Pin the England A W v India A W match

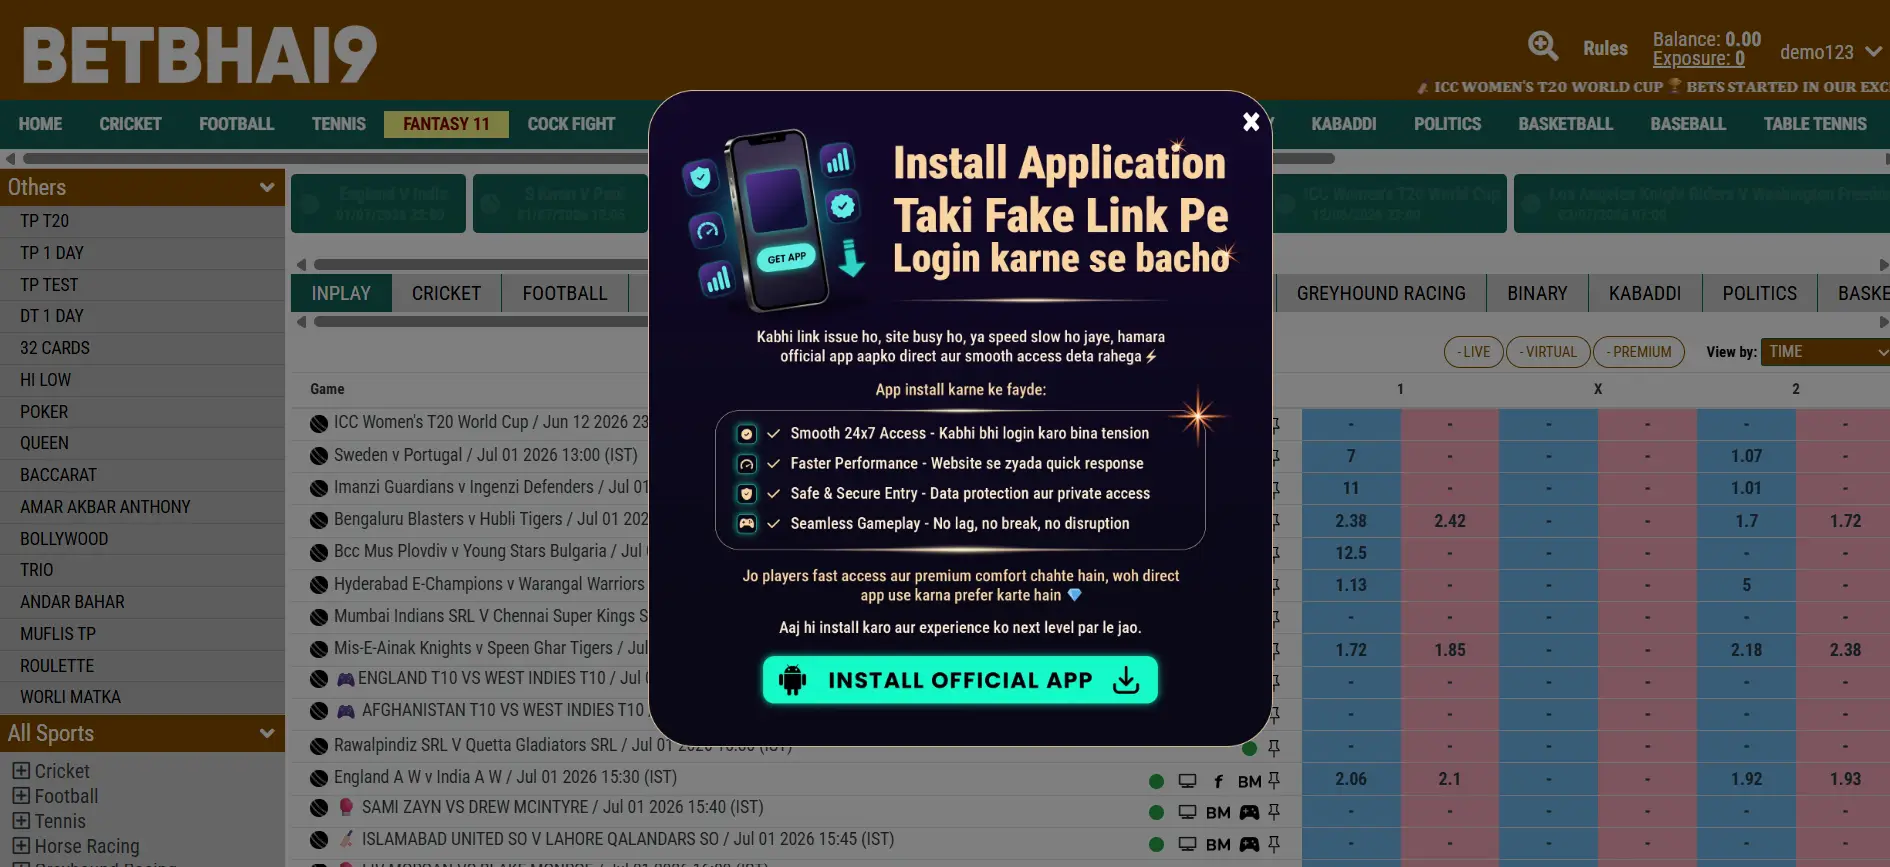pos(1274,780)
